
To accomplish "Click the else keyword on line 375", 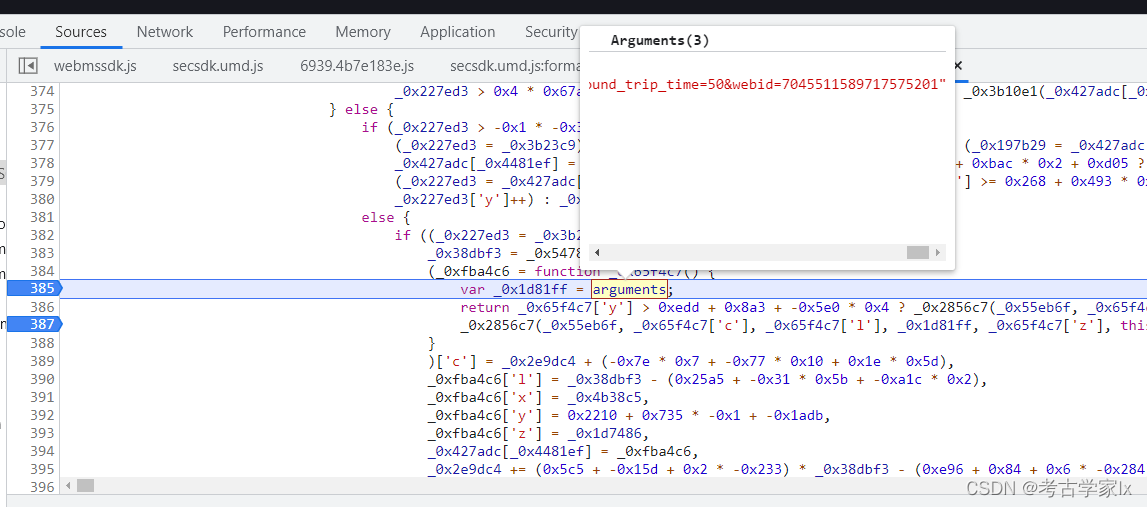I will [361, 109].
